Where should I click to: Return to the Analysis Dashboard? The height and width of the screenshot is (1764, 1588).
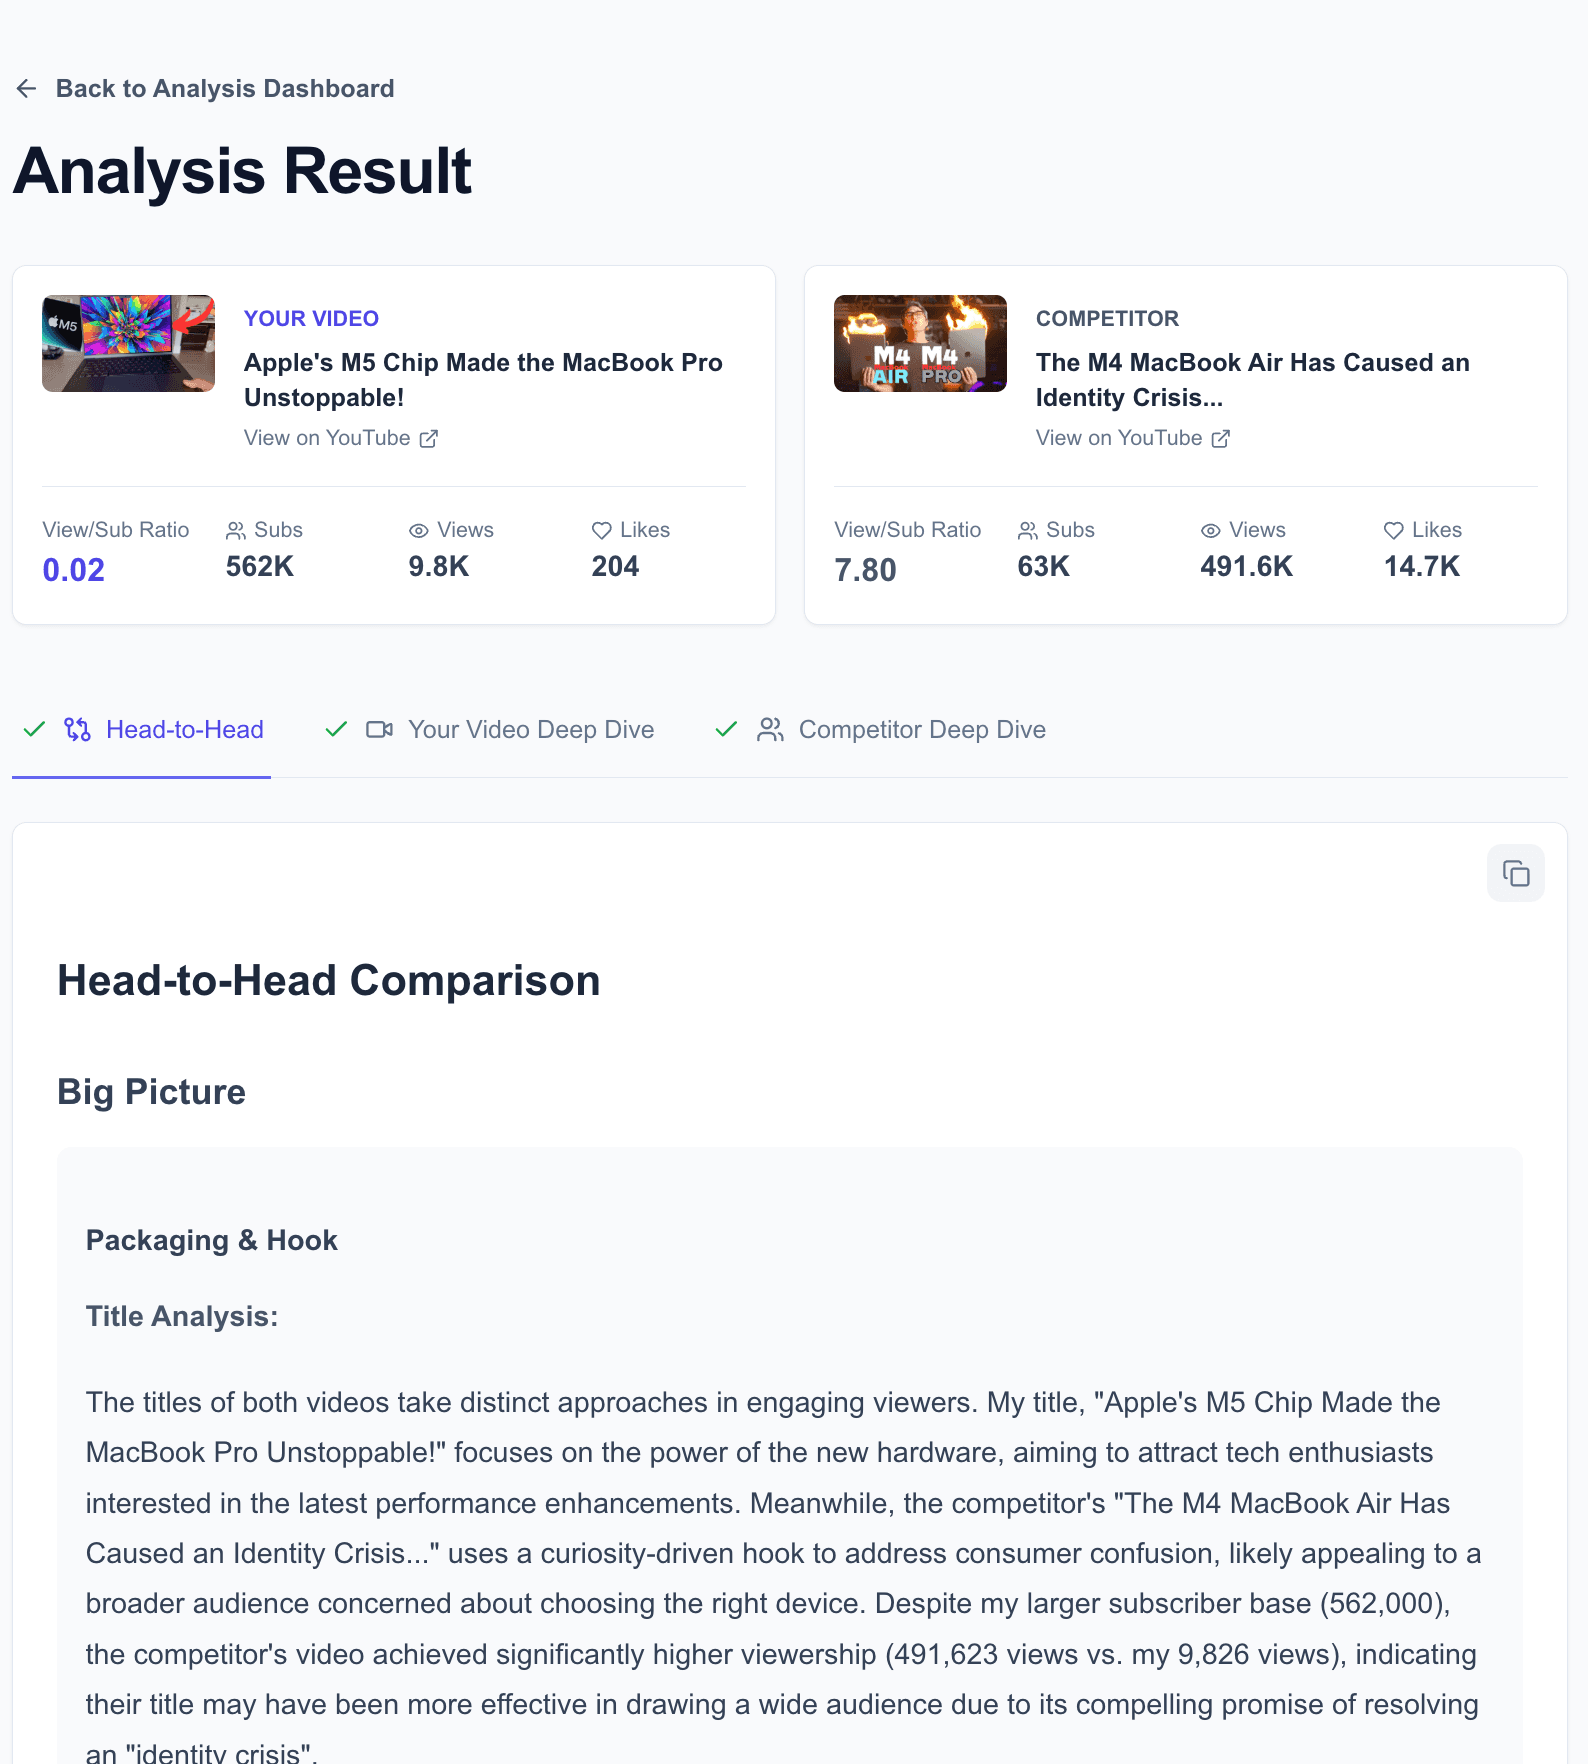[225, 88]
